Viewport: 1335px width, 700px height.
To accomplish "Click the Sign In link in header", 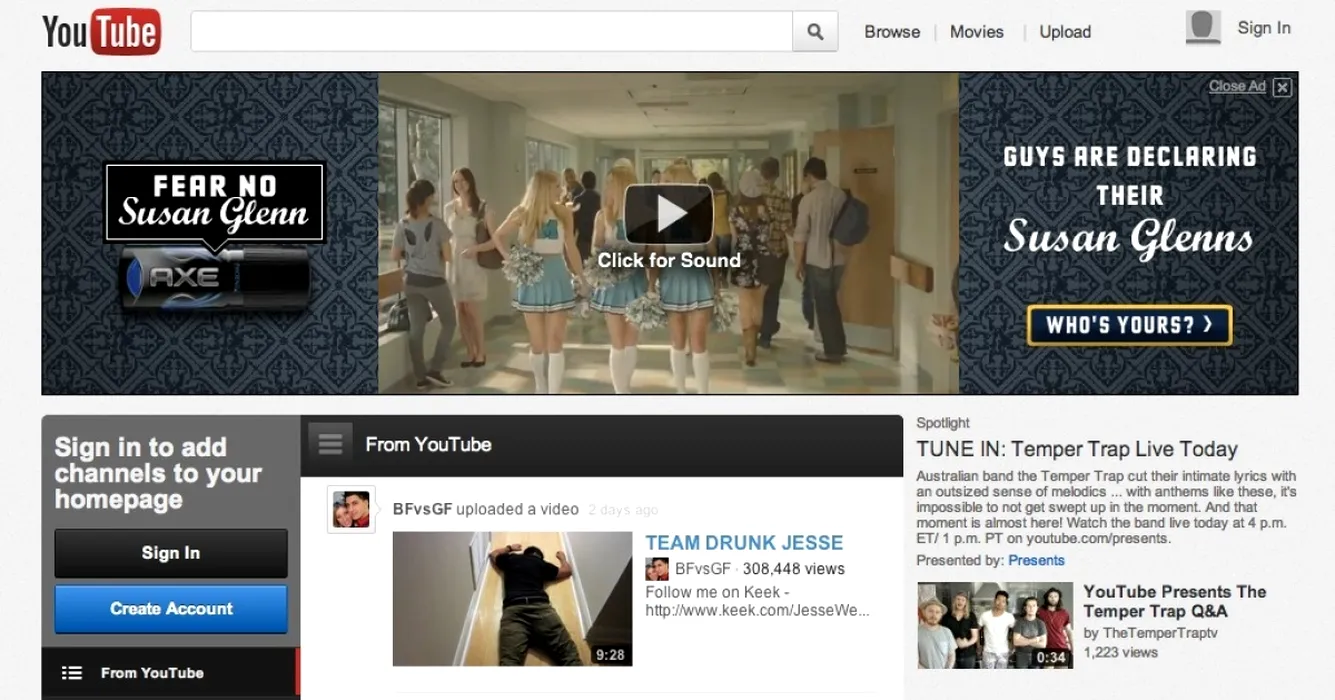I will 1264,28.
